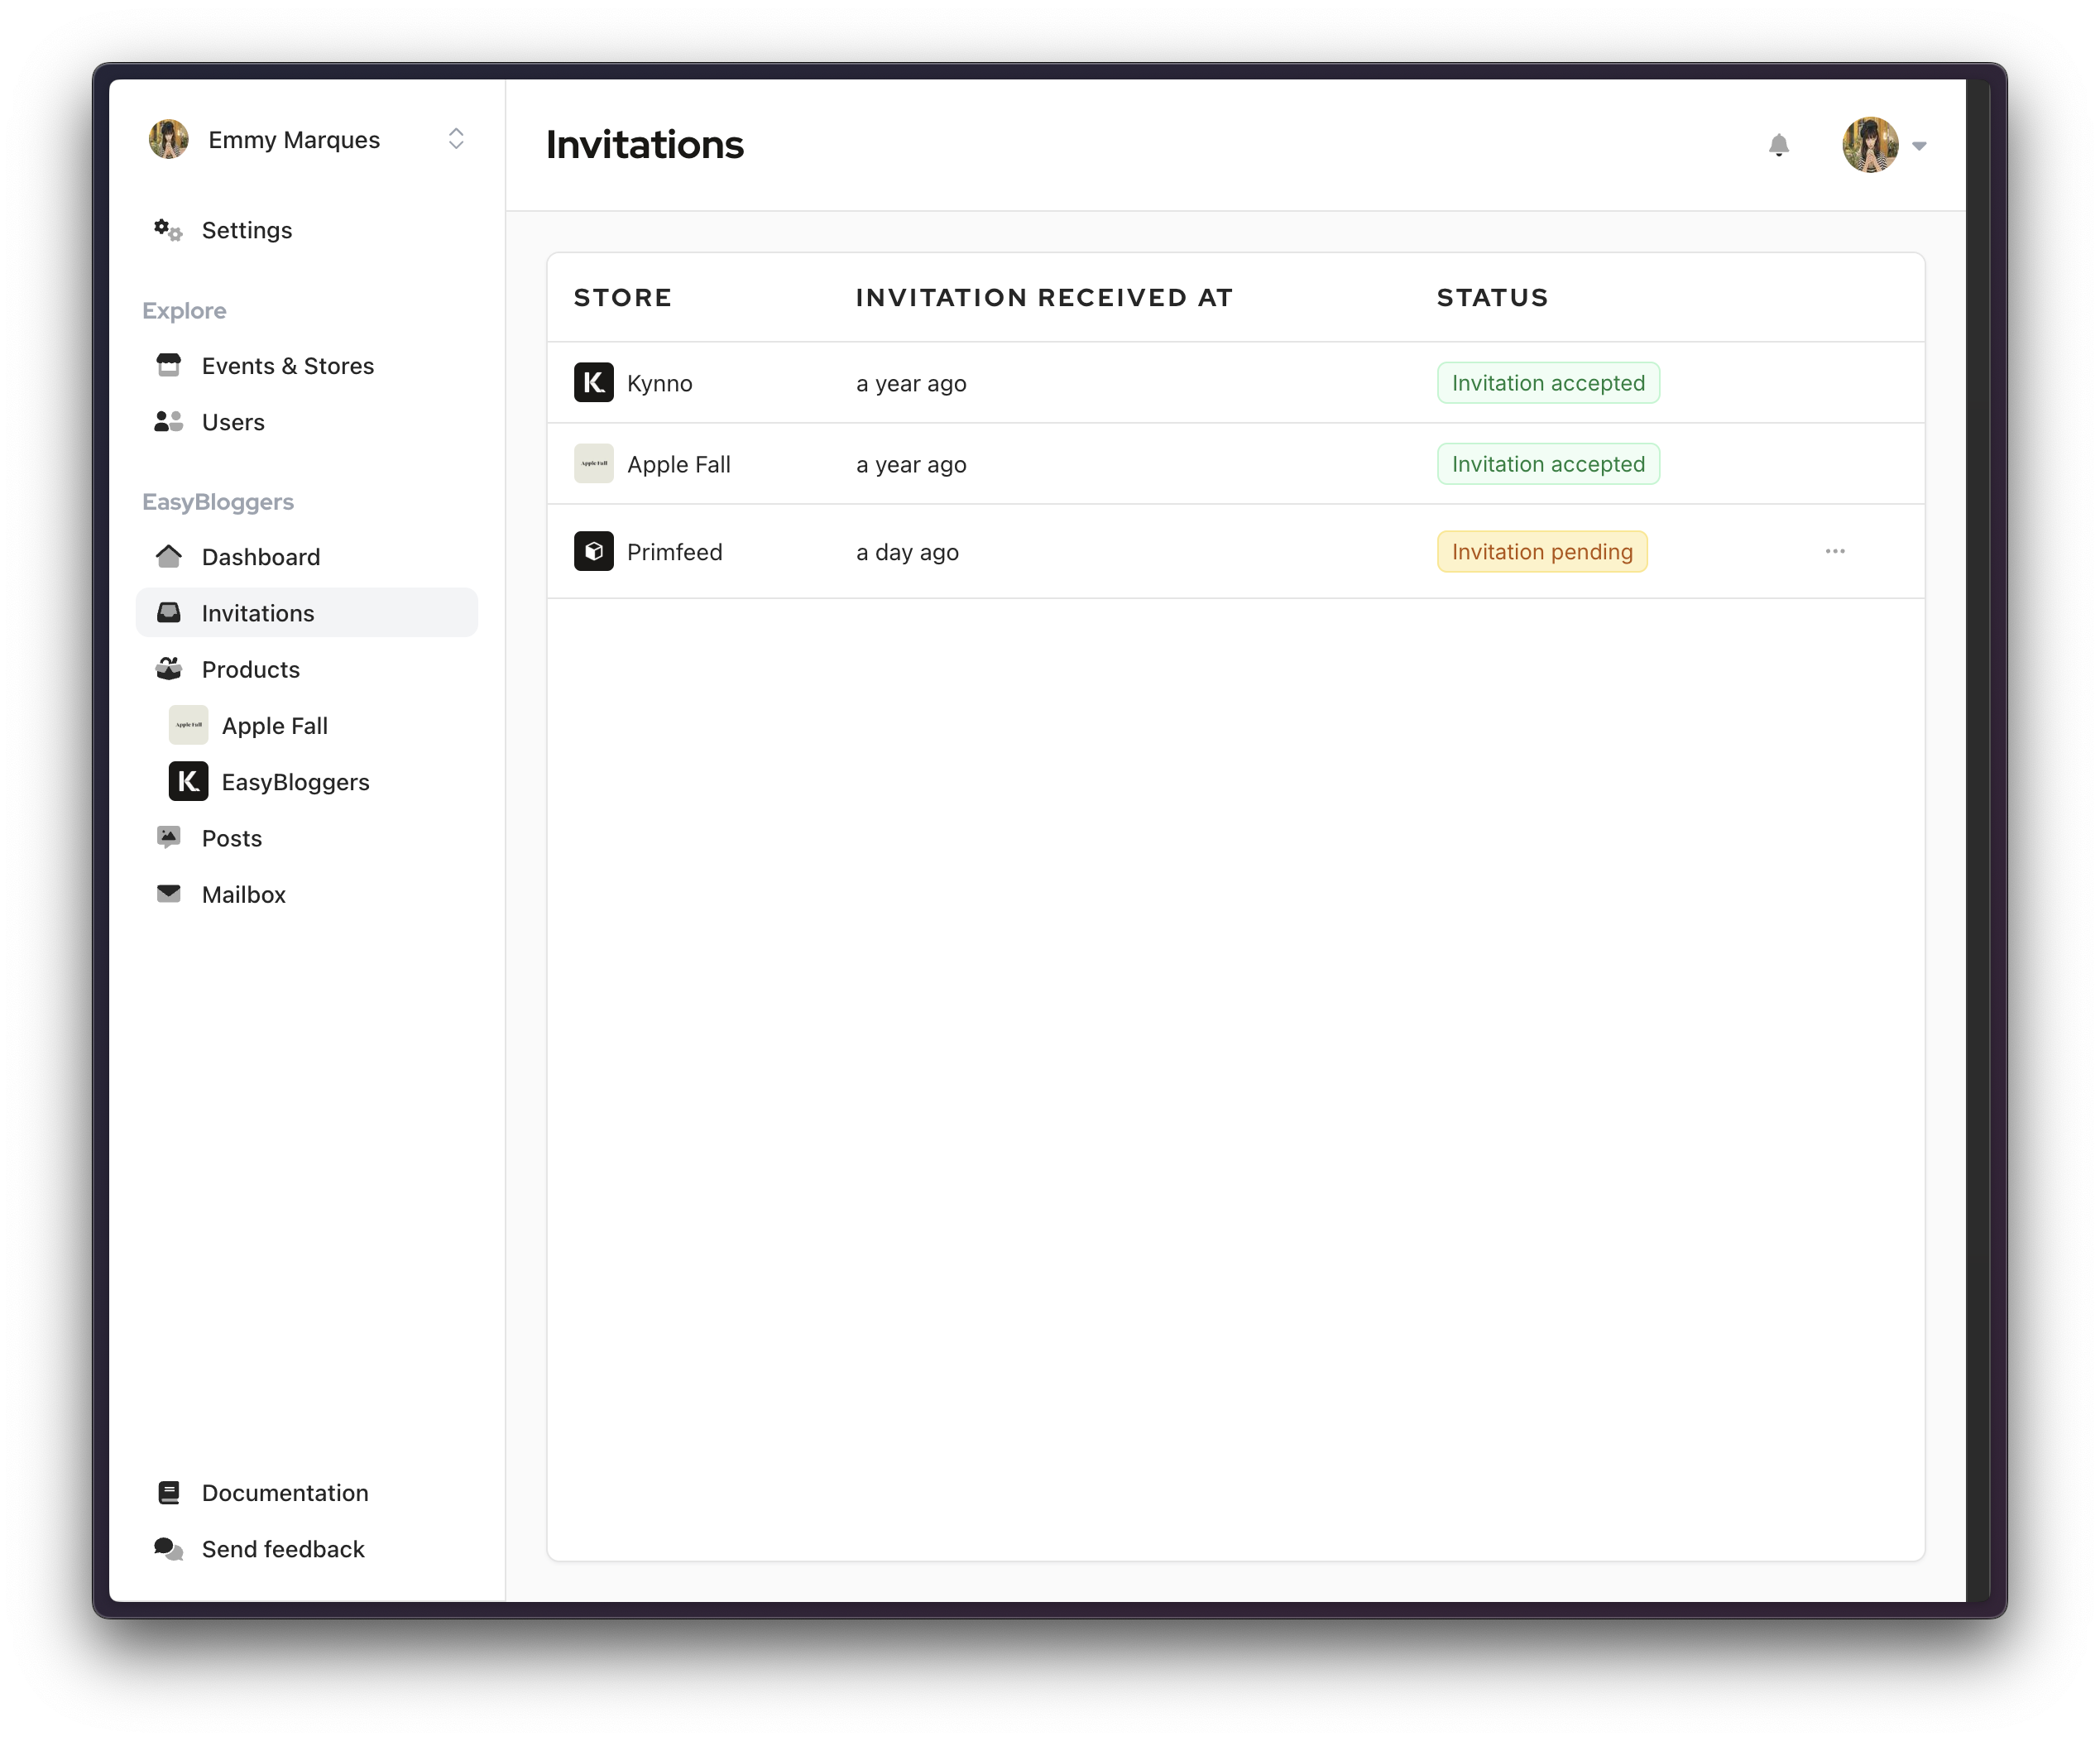Click the Dashboard home icon
2100x1741 pixels.
(x=168, y=556)
